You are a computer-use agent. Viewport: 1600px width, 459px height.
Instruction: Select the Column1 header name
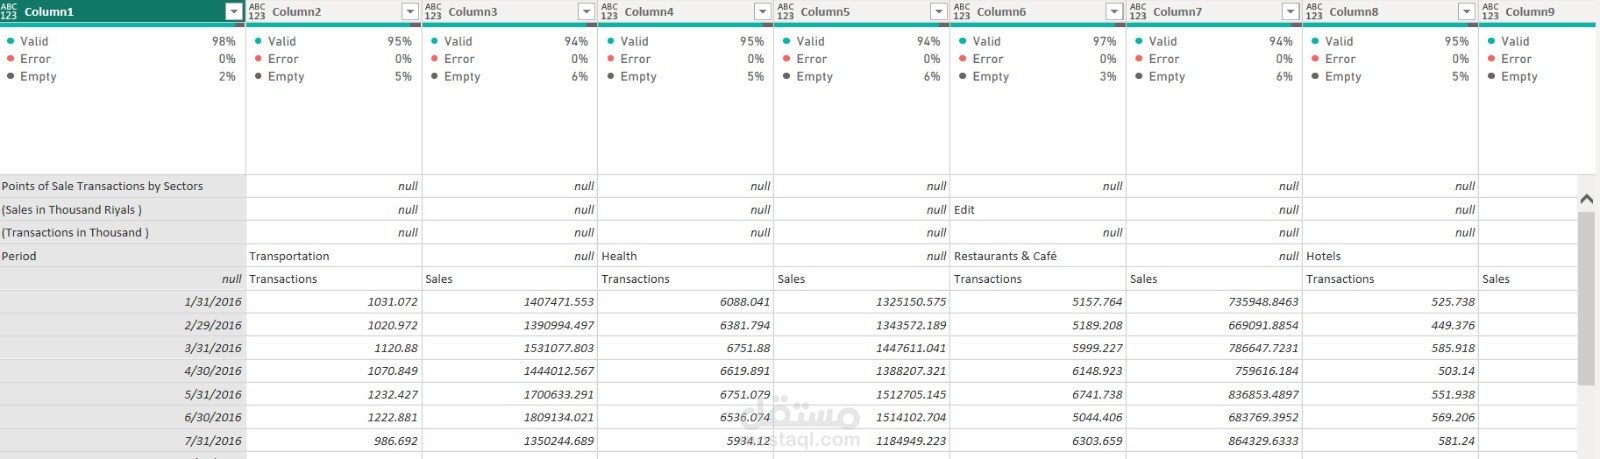[x=49, y=12]
